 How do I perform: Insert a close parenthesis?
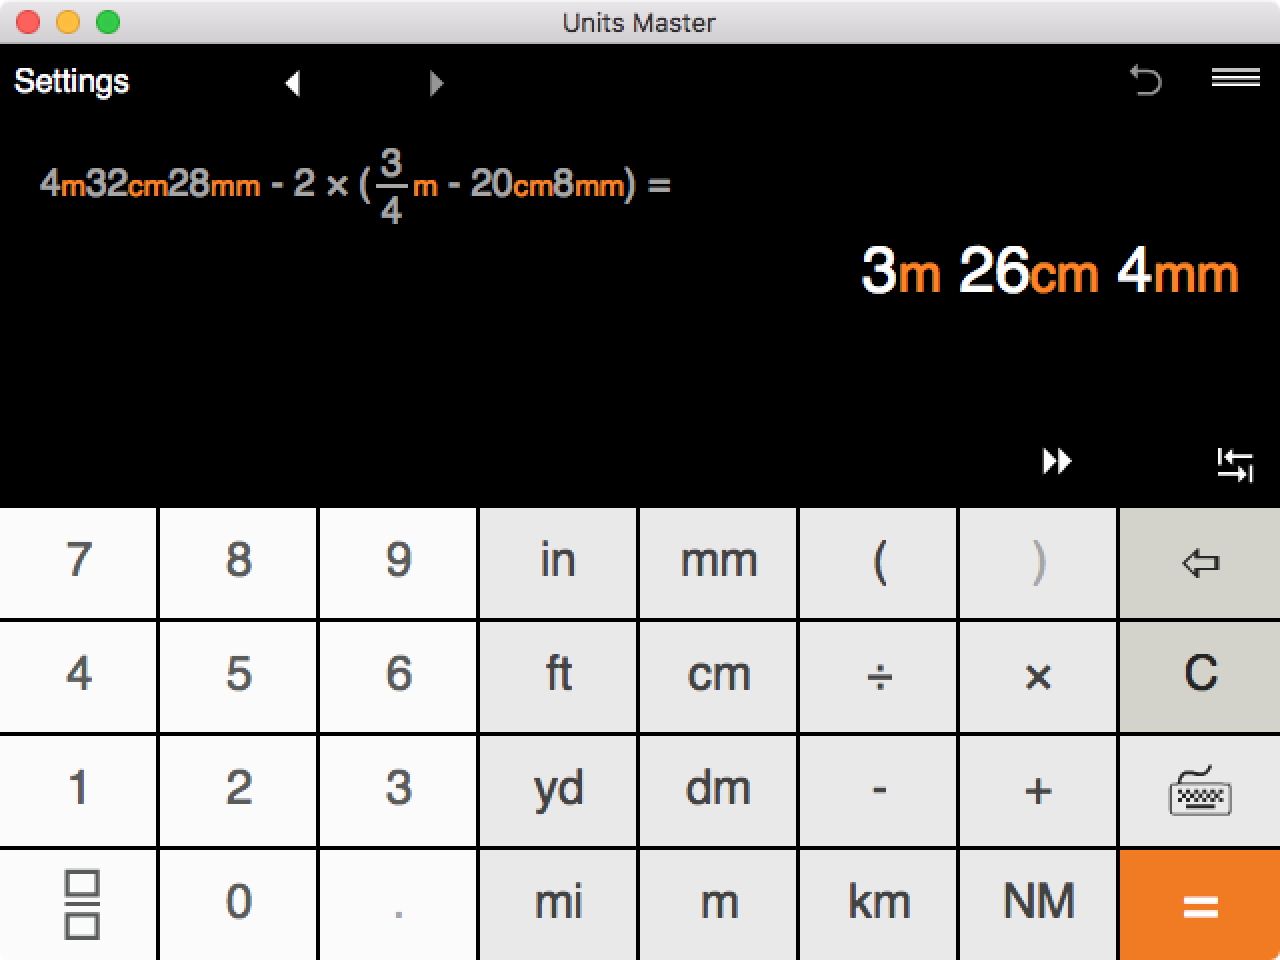click(x=1038, y=563)
